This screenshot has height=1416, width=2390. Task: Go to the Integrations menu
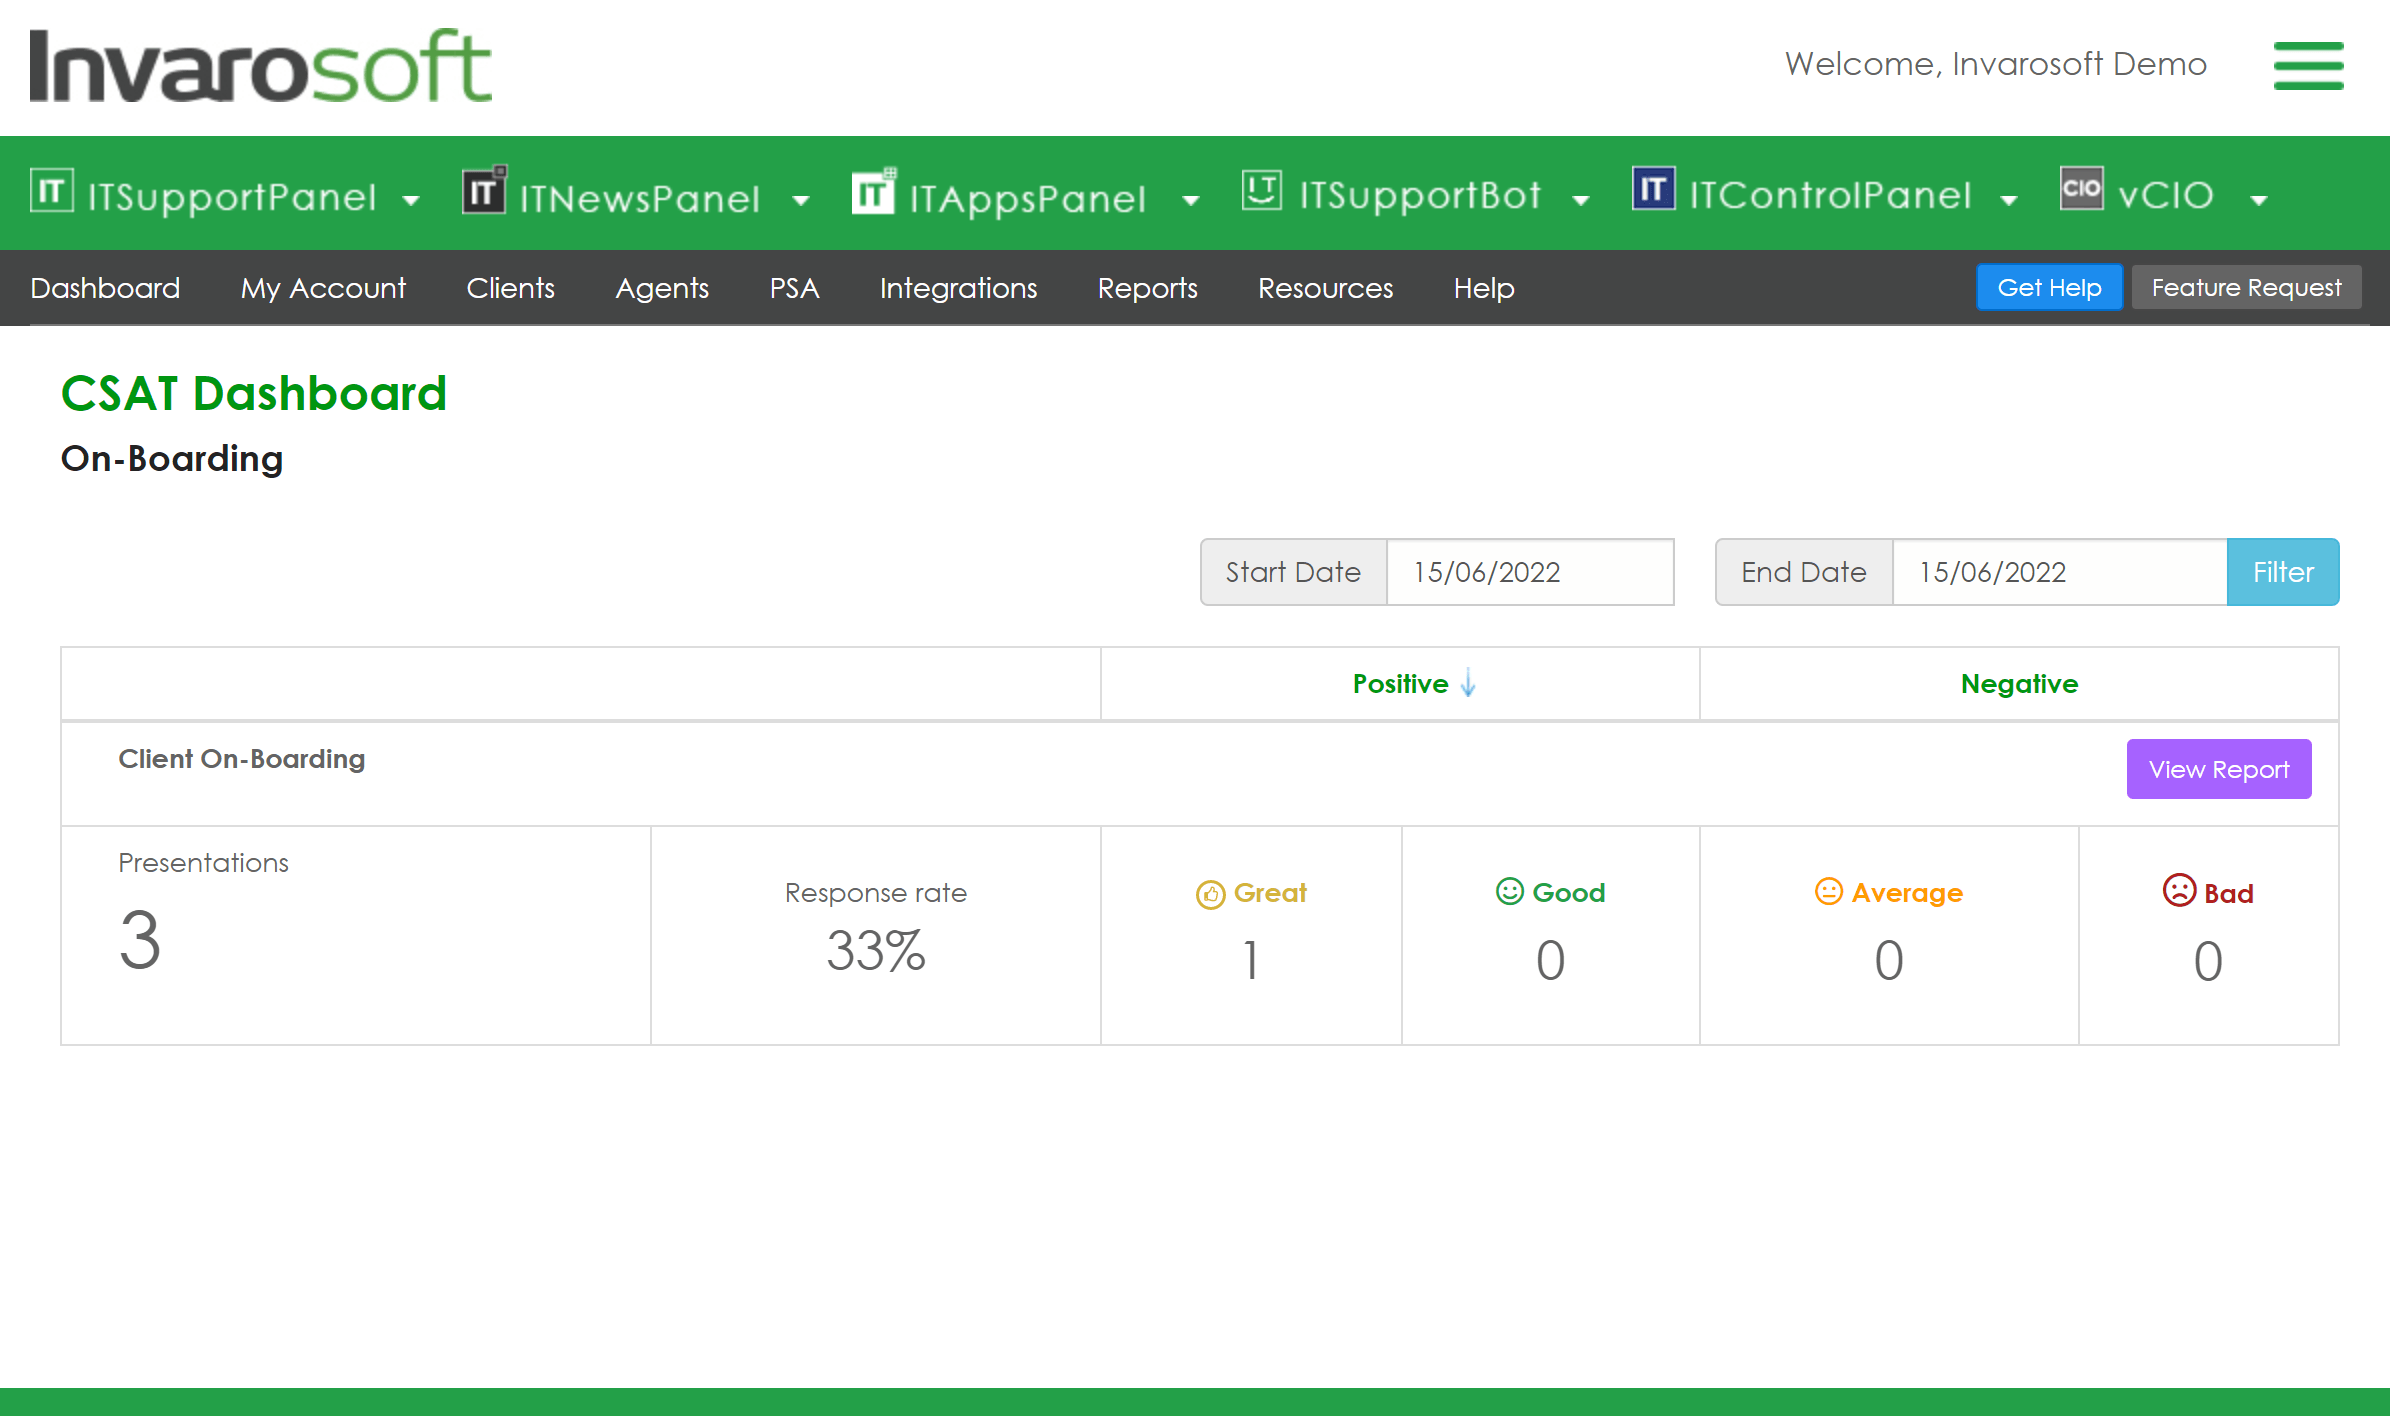coord(958,289)
